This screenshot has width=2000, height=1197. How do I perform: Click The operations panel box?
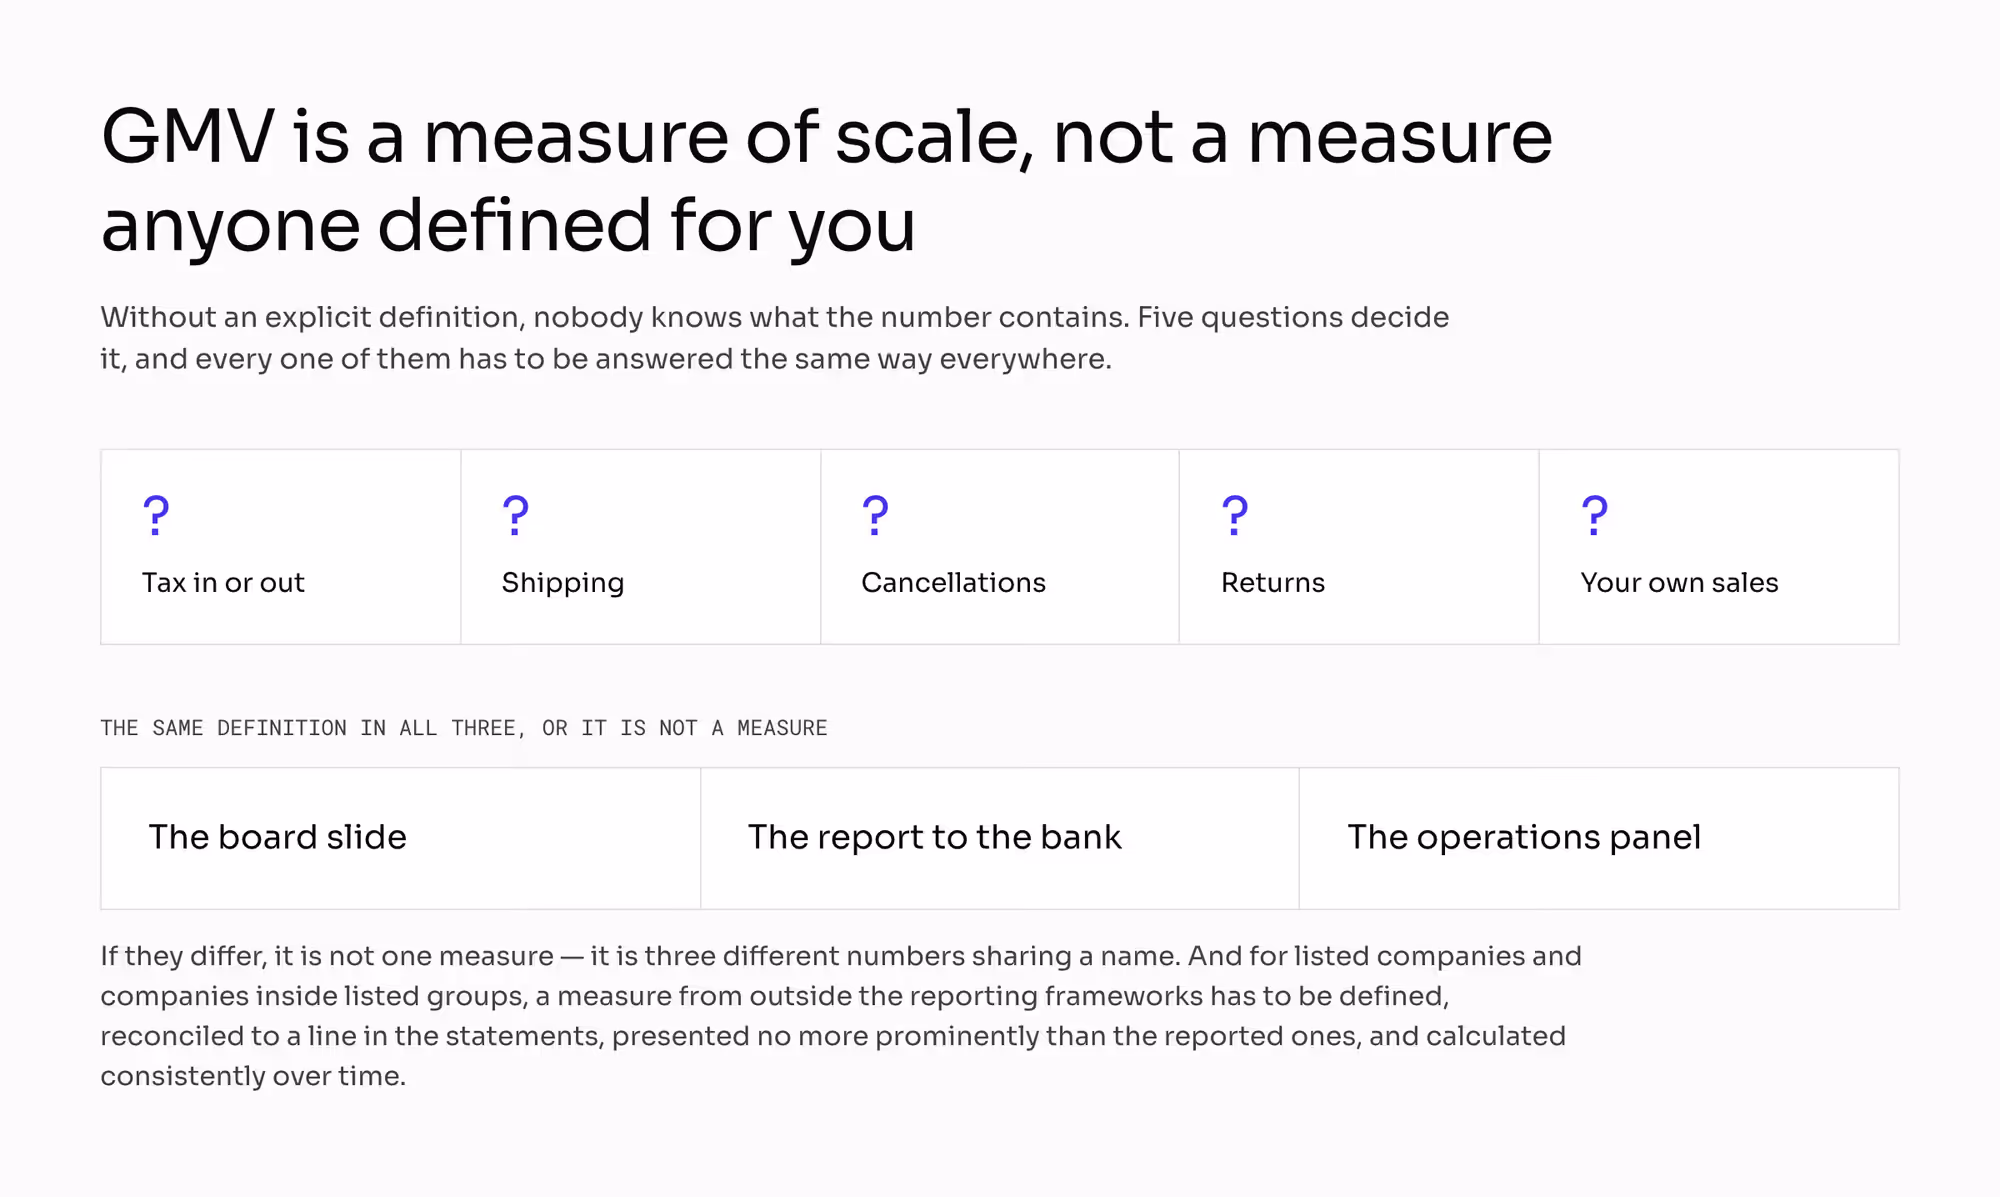(1599, 839)
